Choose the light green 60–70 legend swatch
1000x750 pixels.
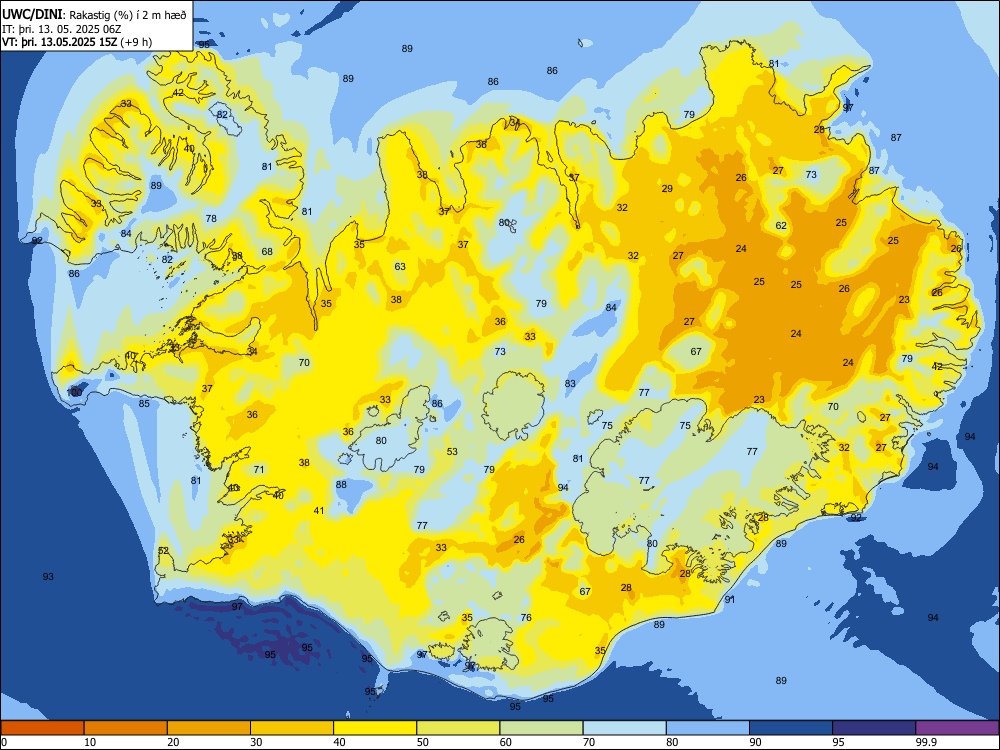(x=541, y=728)
